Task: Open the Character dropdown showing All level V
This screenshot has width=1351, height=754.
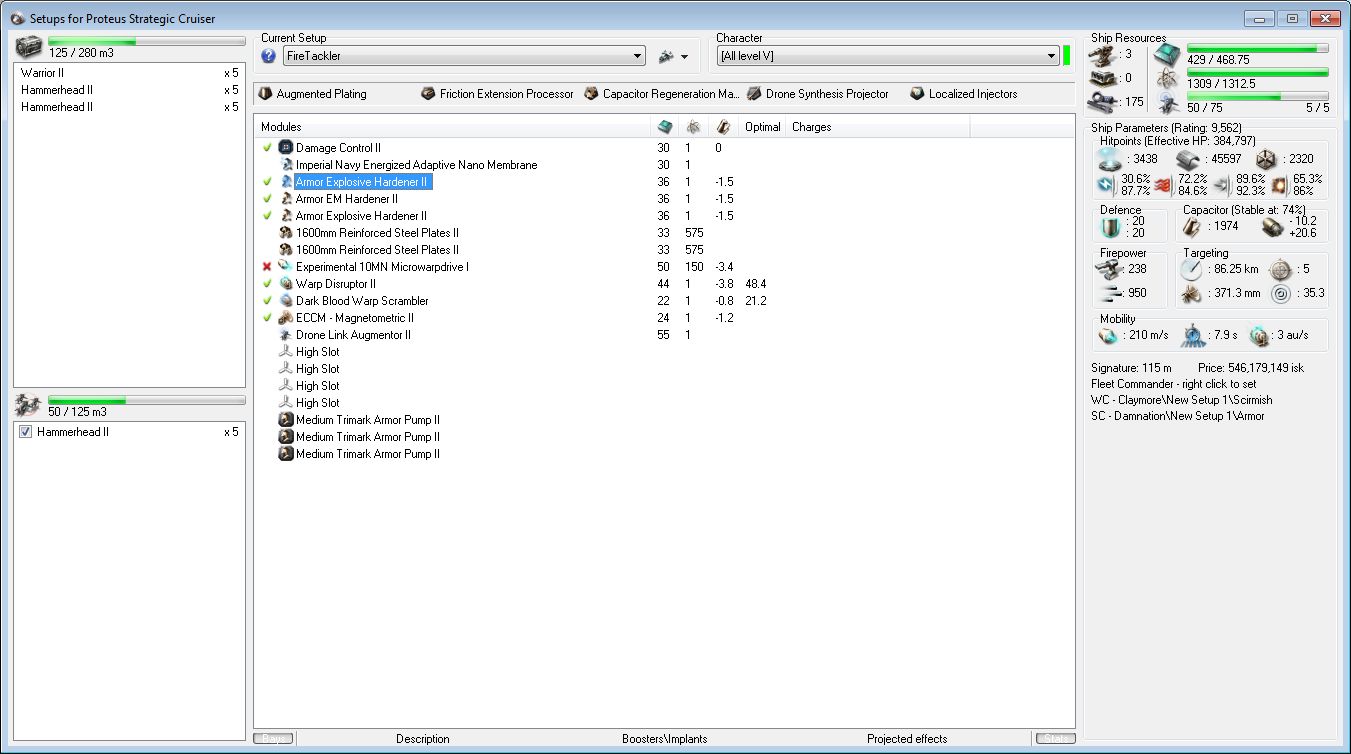Action: pyautogui.click(x=887, y=56)
